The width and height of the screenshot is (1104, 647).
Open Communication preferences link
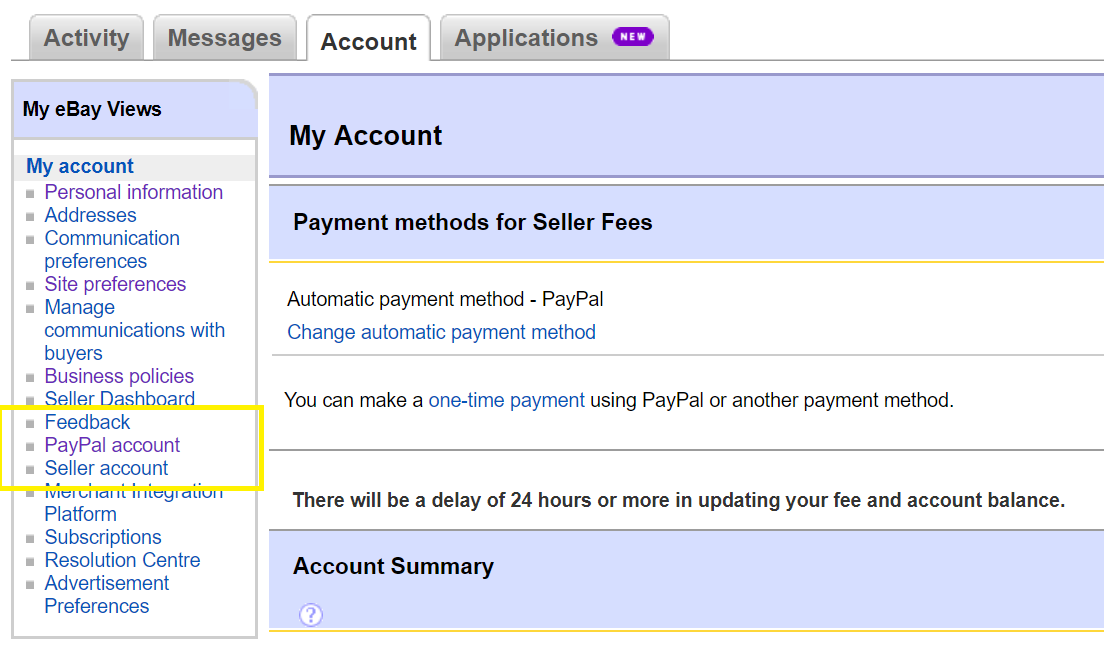(x=112, y=249)
